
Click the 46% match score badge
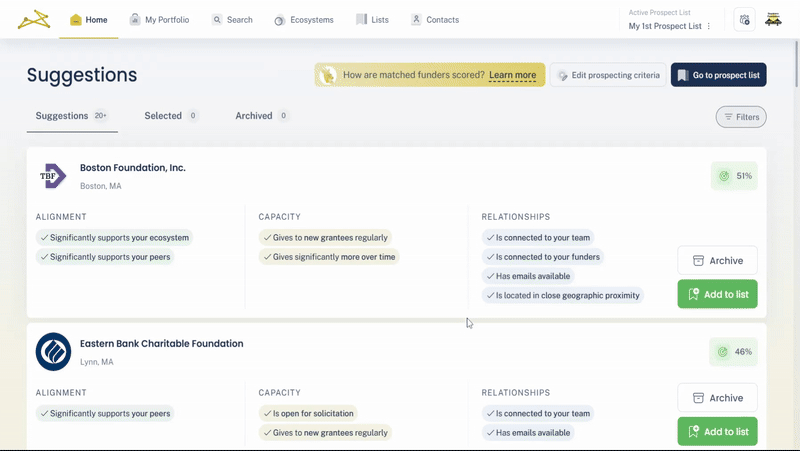coord(734,352)
